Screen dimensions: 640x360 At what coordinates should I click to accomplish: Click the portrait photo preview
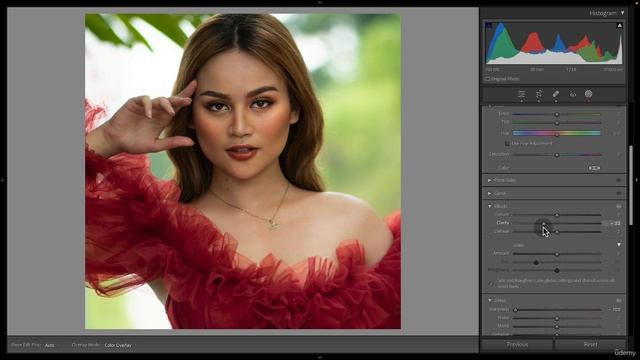[243, 171]
